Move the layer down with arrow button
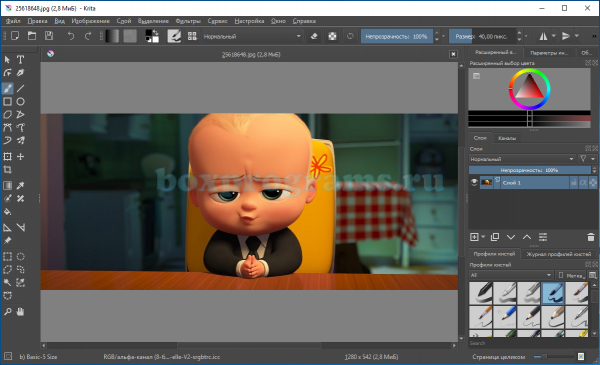Viewport: 600px width, 365px height. (x=511, y=237)
